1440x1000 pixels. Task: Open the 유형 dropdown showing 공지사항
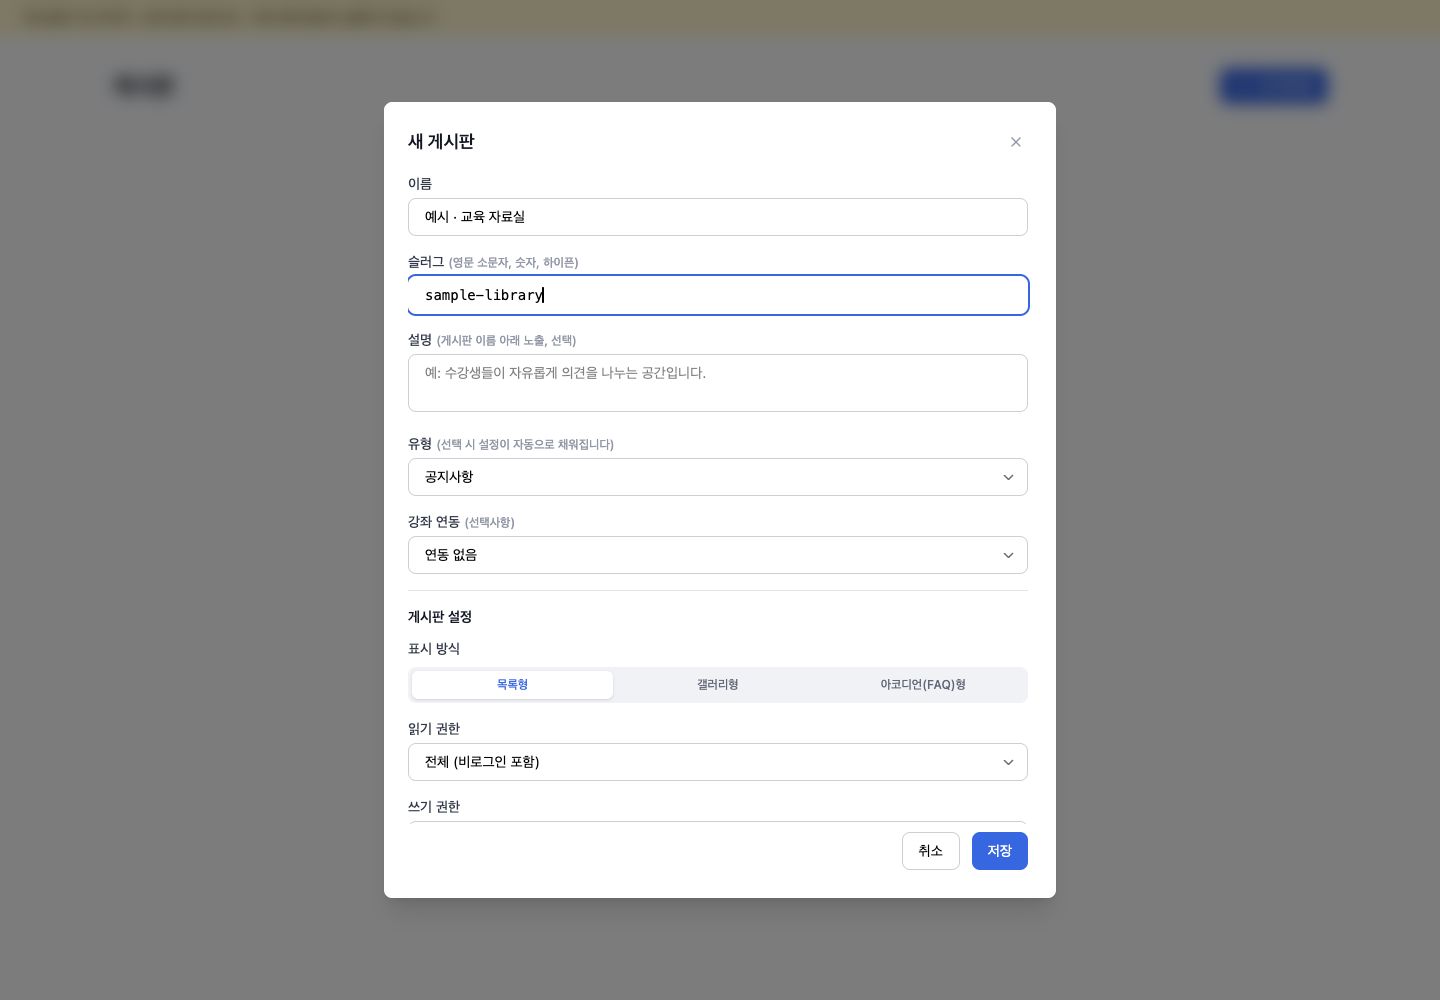(x=718, y=477)
